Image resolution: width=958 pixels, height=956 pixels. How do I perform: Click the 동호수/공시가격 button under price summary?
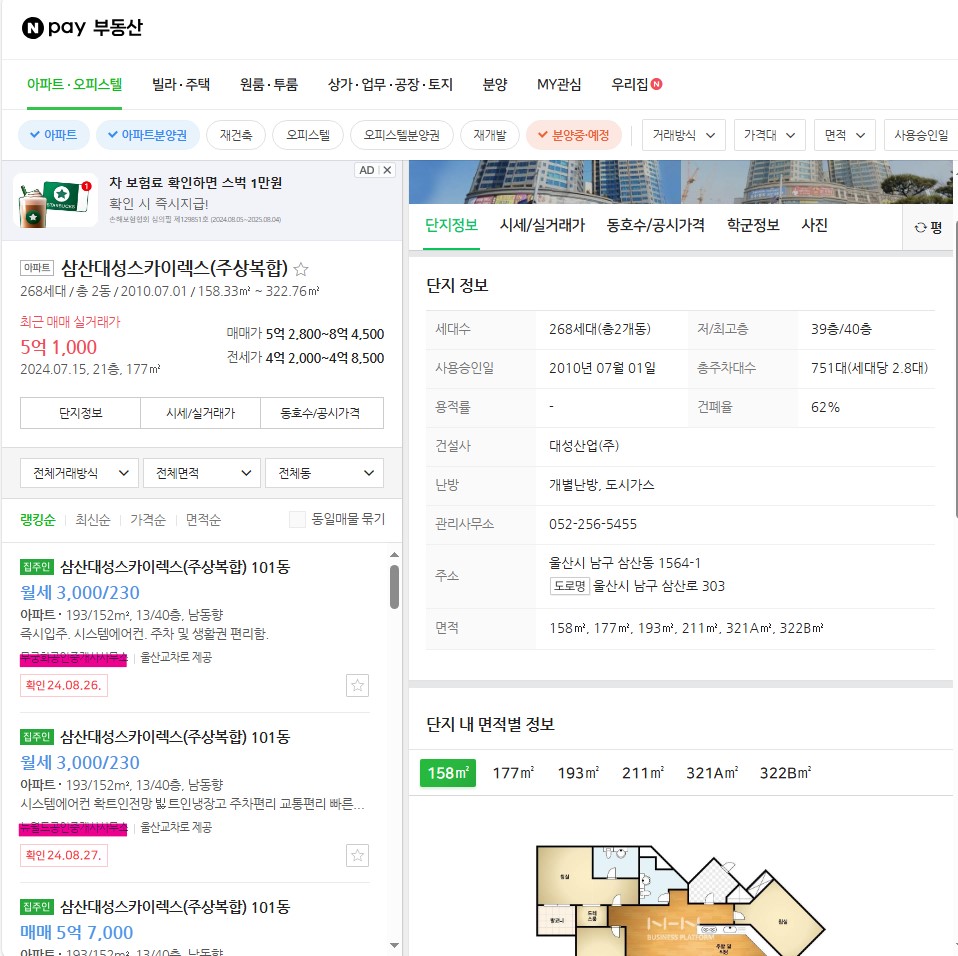point(322,413)
